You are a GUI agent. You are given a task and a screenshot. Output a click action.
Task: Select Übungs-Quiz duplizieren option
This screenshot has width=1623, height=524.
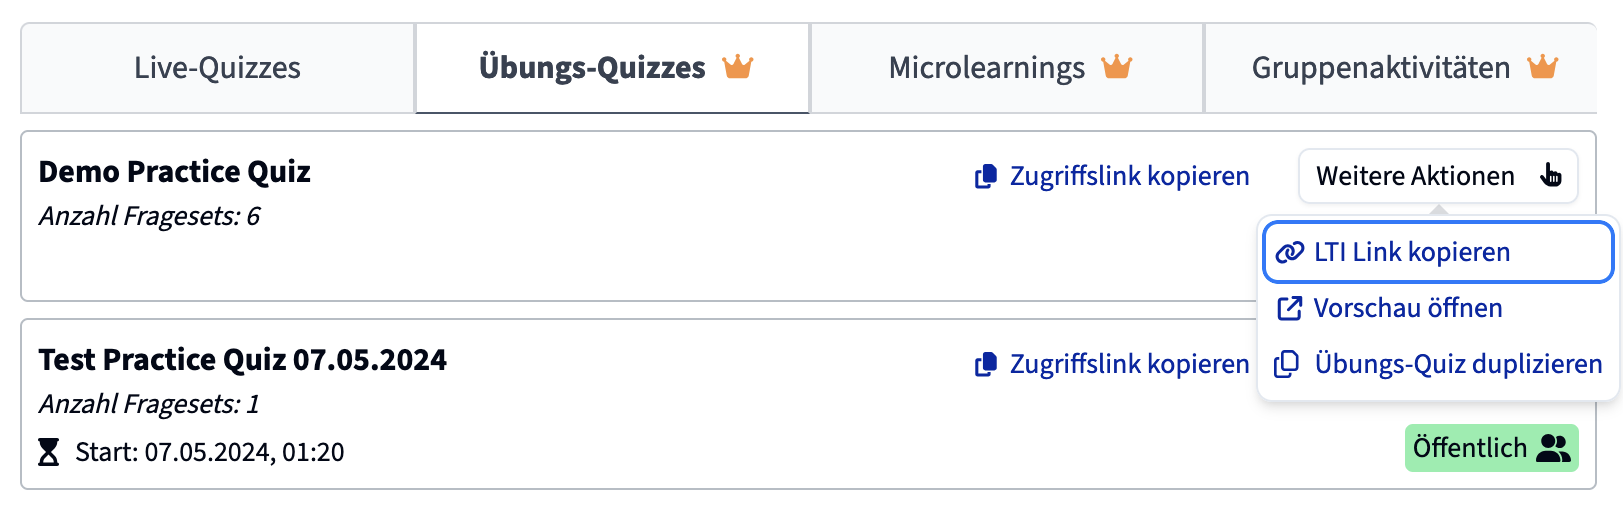pos(1438,364)
